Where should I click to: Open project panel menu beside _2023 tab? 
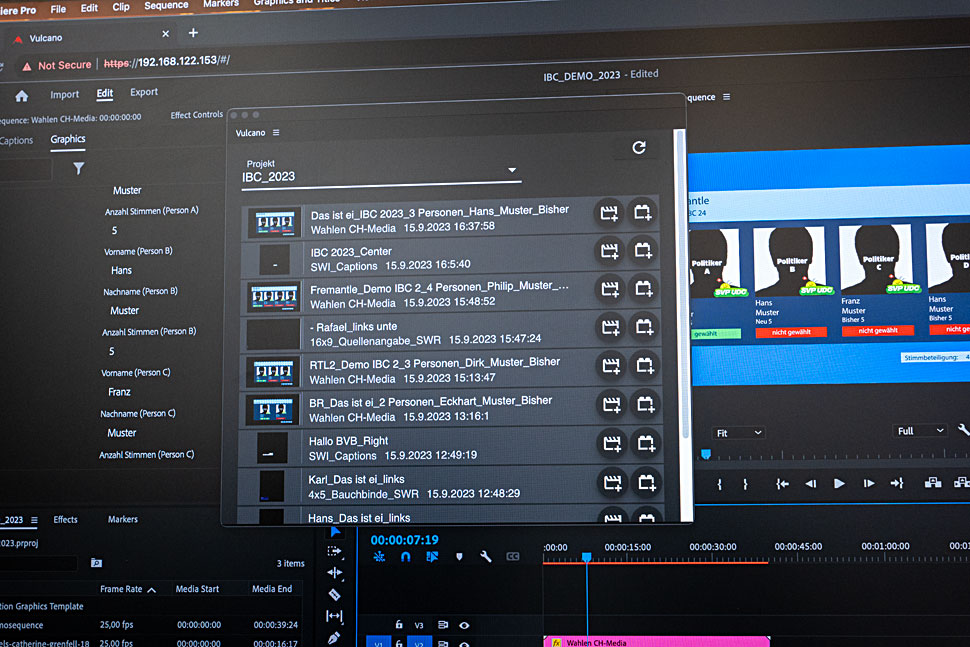pos(34,520)
